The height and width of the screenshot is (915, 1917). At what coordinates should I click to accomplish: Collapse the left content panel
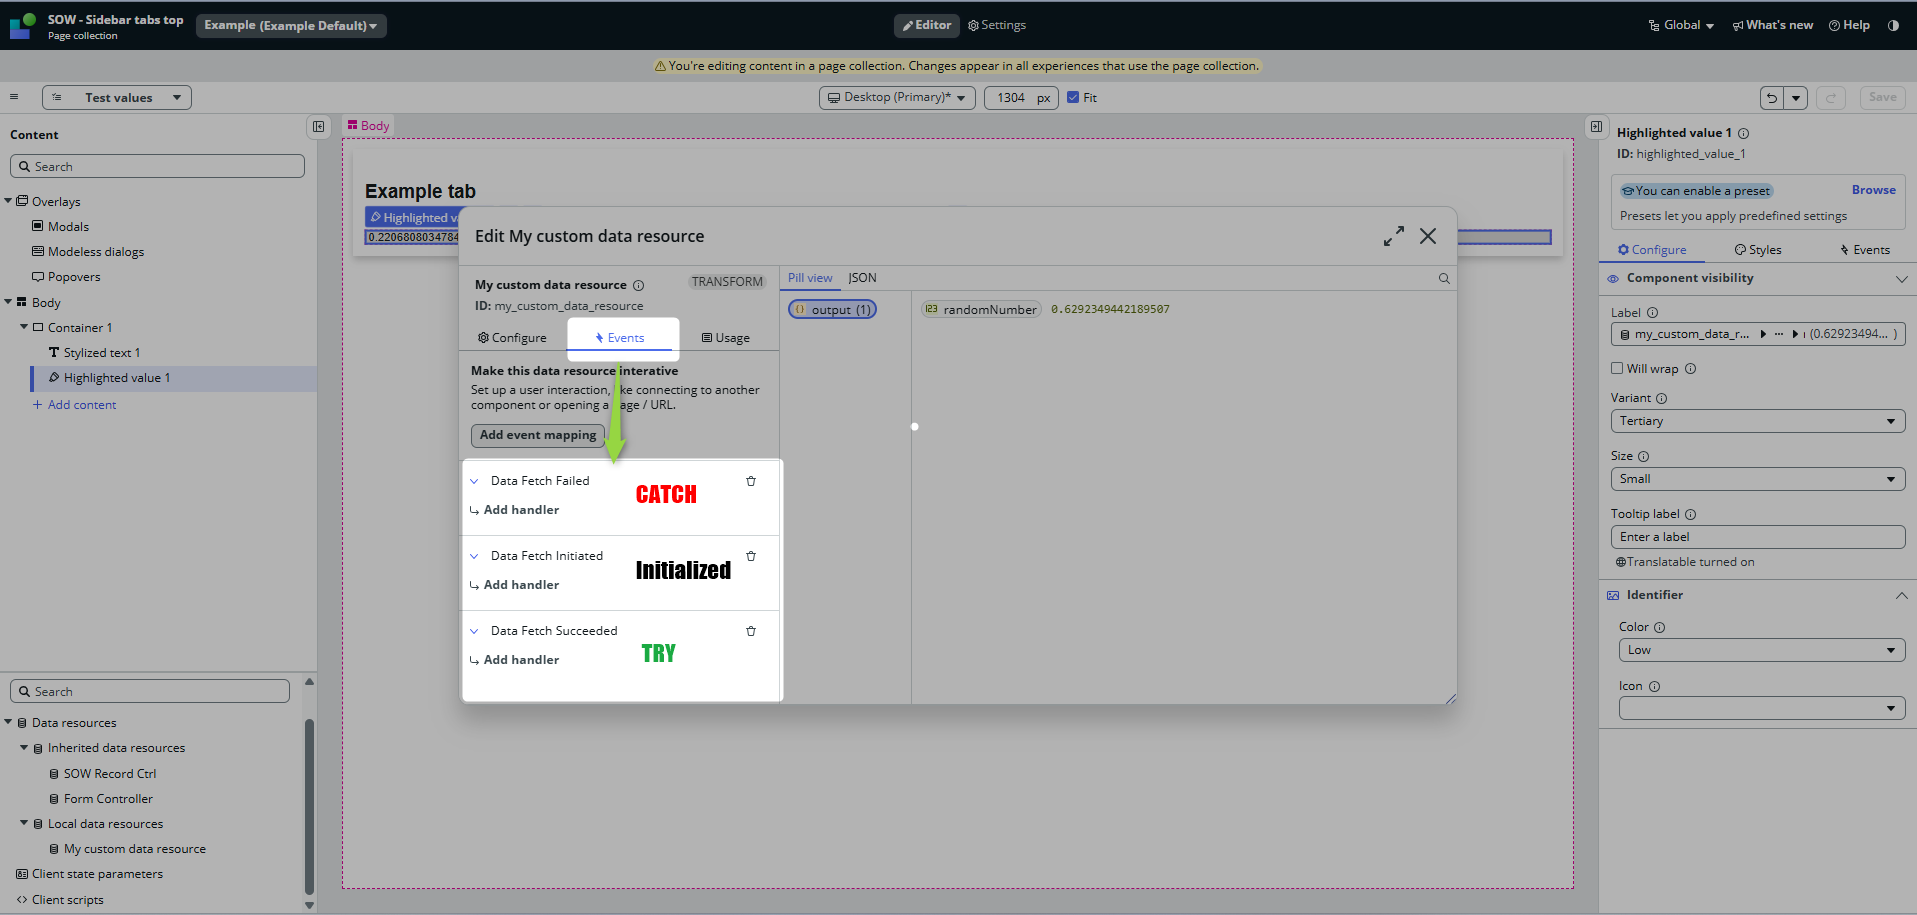click(x=318, y=127)
